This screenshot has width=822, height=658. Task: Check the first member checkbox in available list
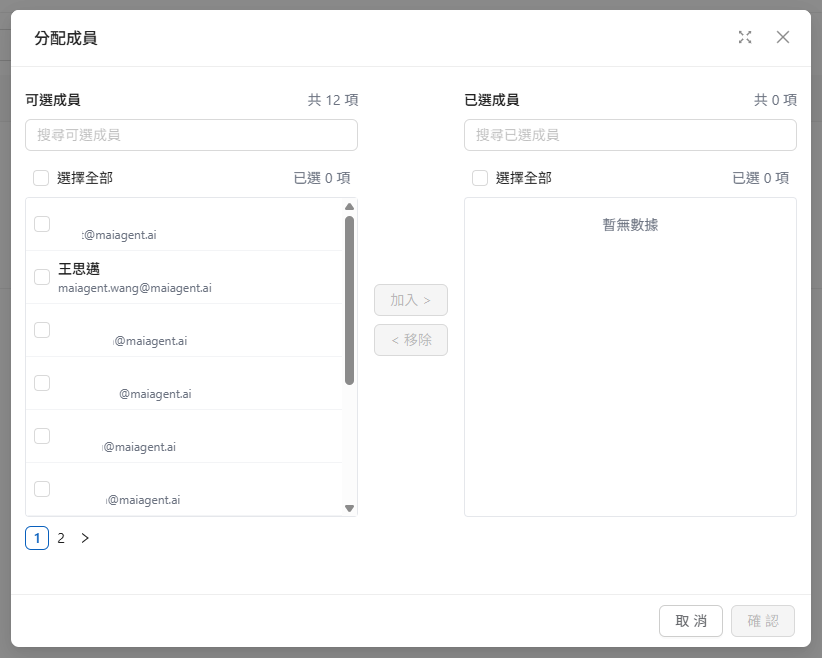click(42, 224)
